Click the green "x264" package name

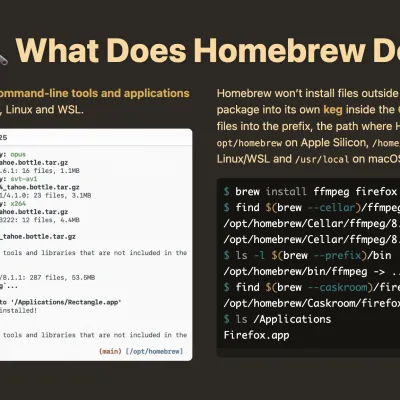(18, 204)
